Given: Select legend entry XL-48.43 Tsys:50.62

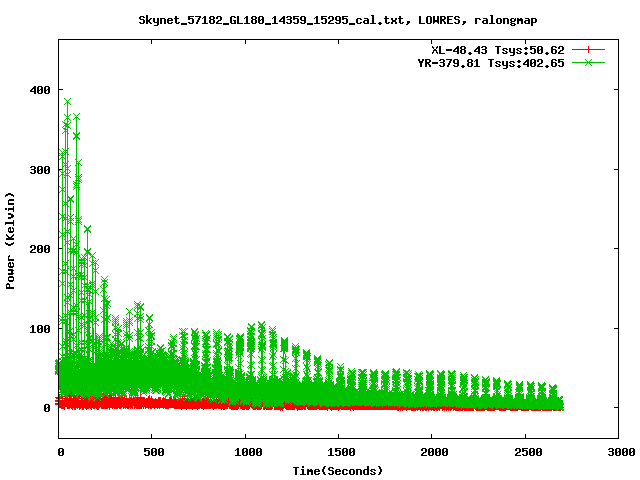Looking at the screenshot, I should point(498,50).
